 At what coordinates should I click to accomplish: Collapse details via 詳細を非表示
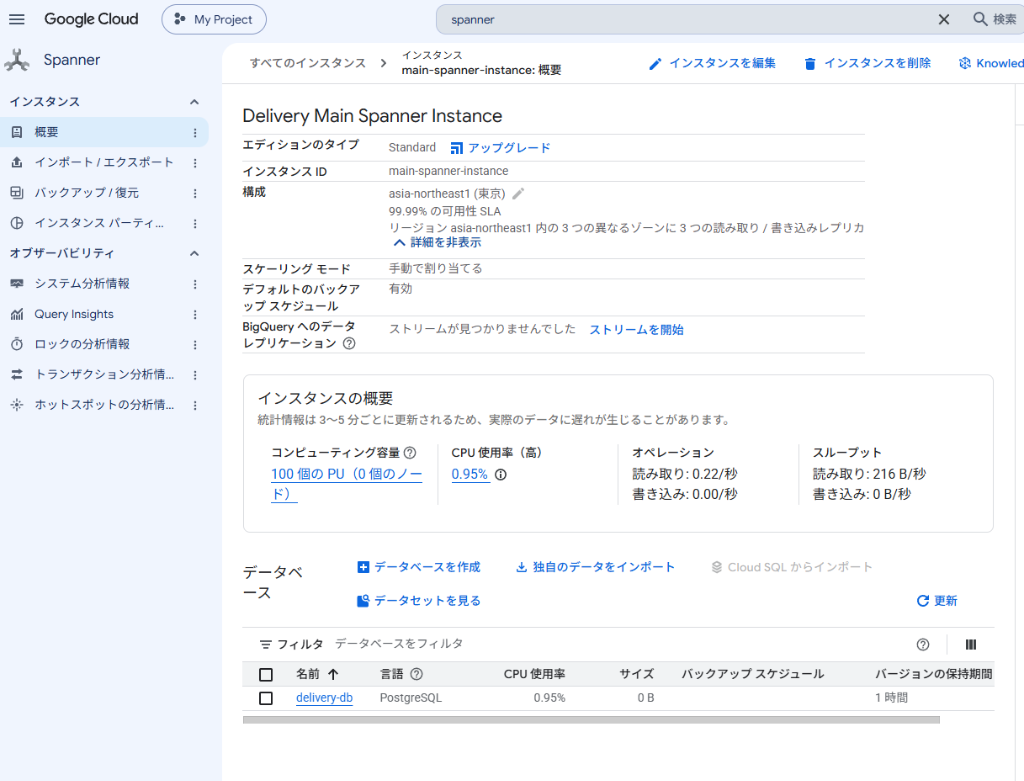(x=438, y=242)
